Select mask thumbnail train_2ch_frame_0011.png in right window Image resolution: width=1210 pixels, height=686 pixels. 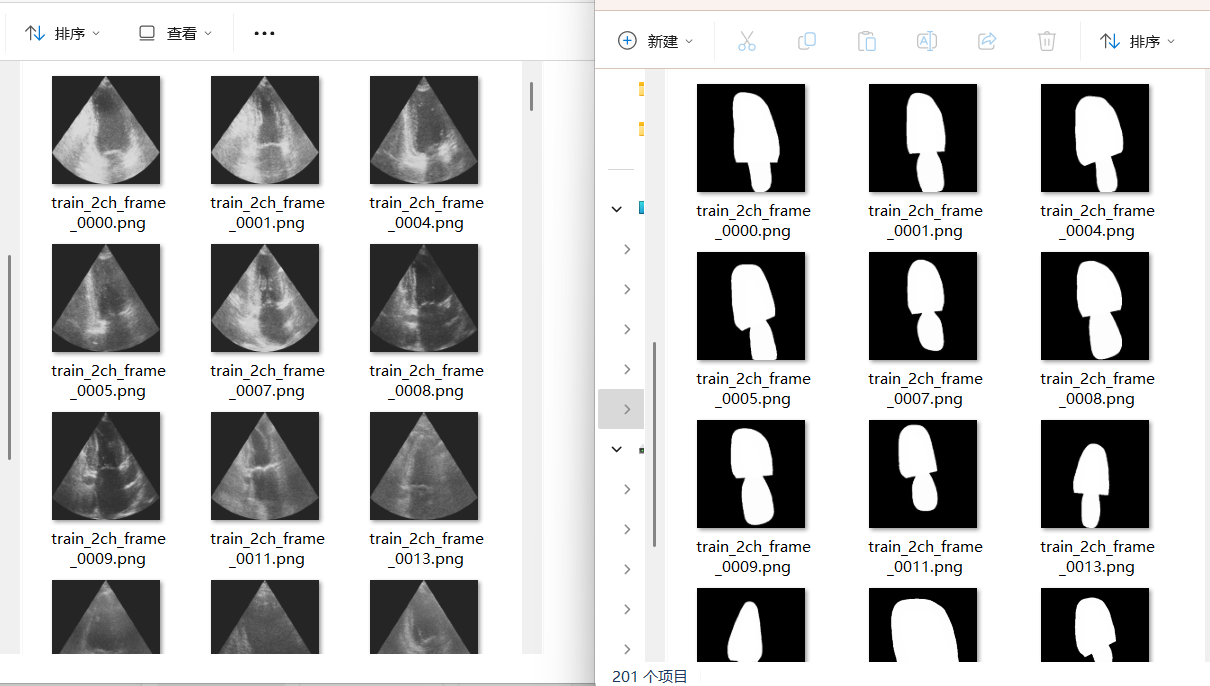[923, 474]
